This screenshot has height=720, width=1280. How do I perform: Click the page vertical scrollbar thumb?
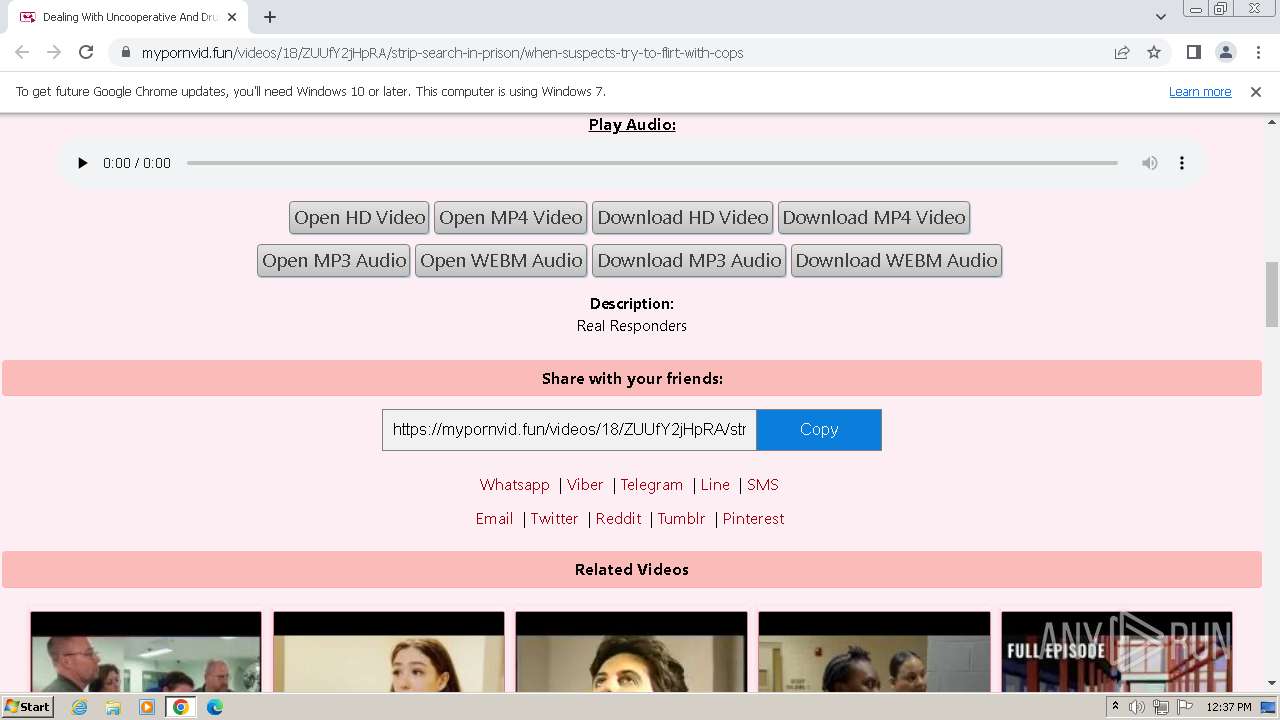[1272, 294]
